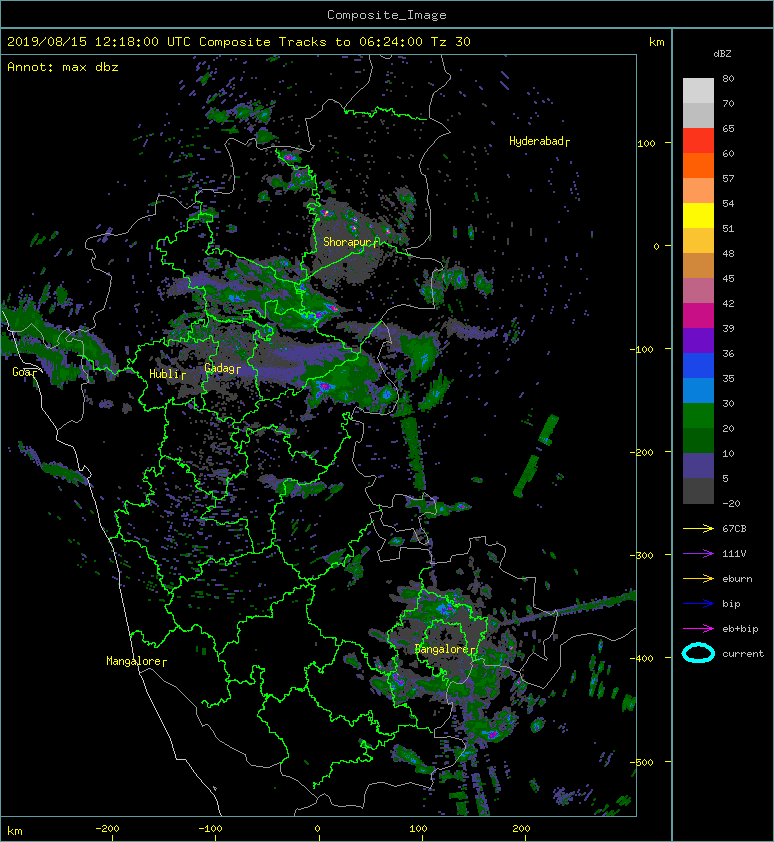The width and height of the screenshot is (774, 842).
Task: Click the mauve 45 dBZ color swatch
Action: click(698, 290)
